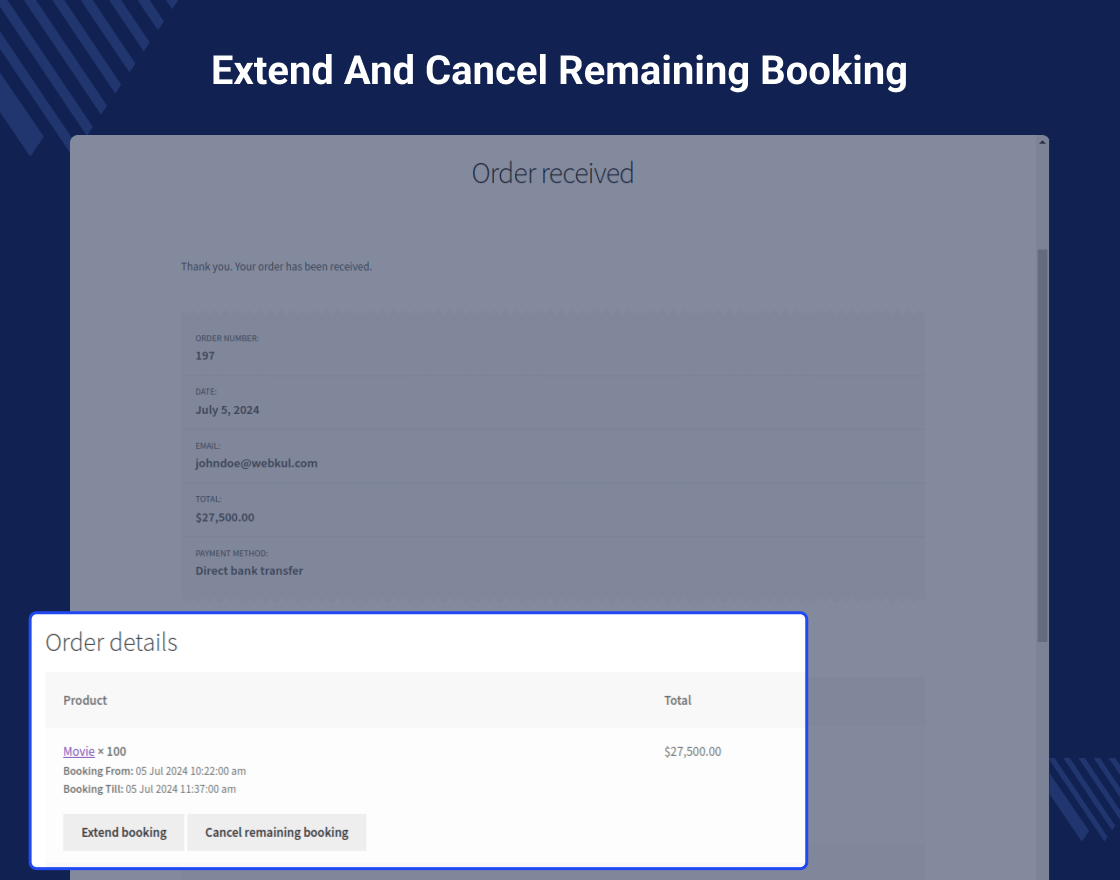Click the Booking From date line
1120x880 pixels.
click(x=154, y=771)
